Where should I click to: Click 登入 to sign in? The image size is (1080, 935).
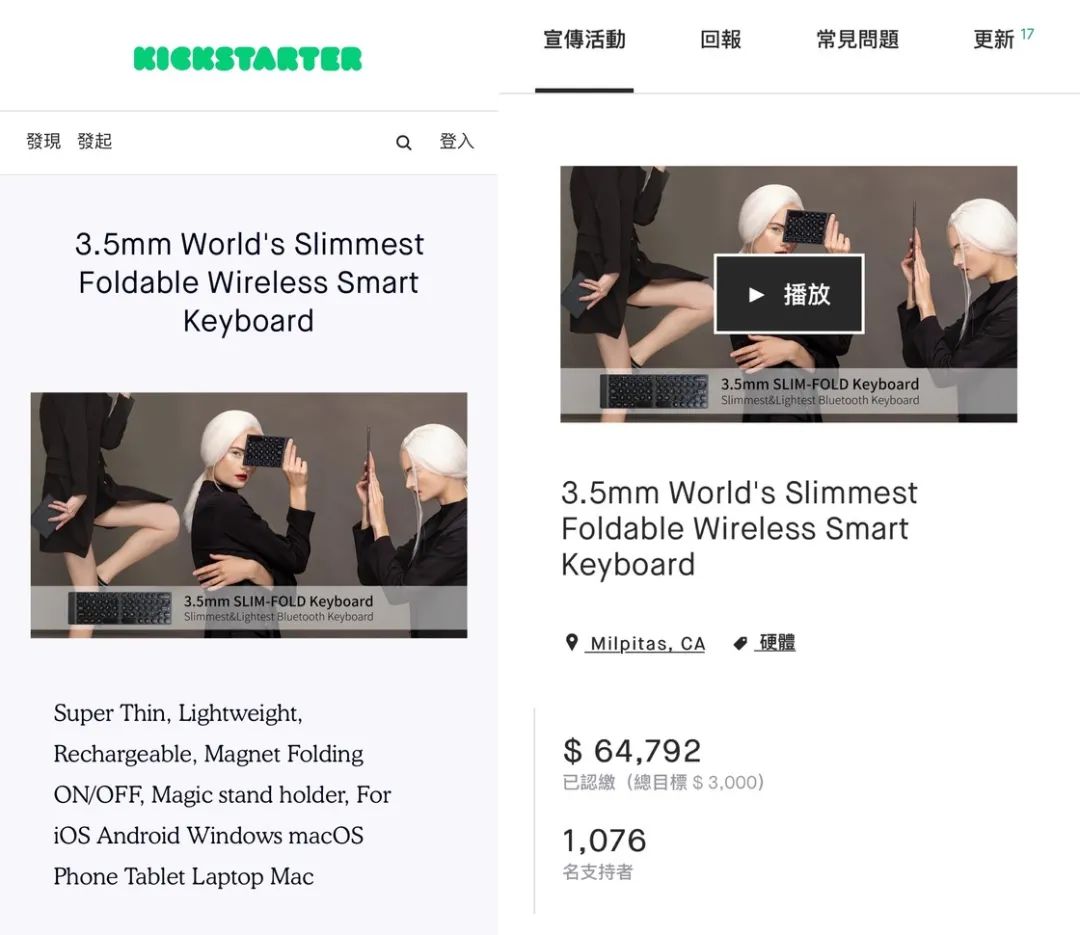tap(457, 141)
